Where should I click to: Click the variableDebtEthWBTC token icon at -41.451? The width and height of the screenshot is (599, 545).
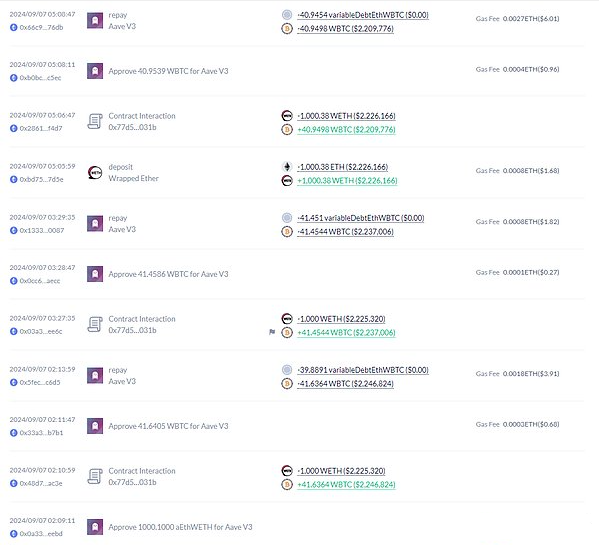[287, 218]
